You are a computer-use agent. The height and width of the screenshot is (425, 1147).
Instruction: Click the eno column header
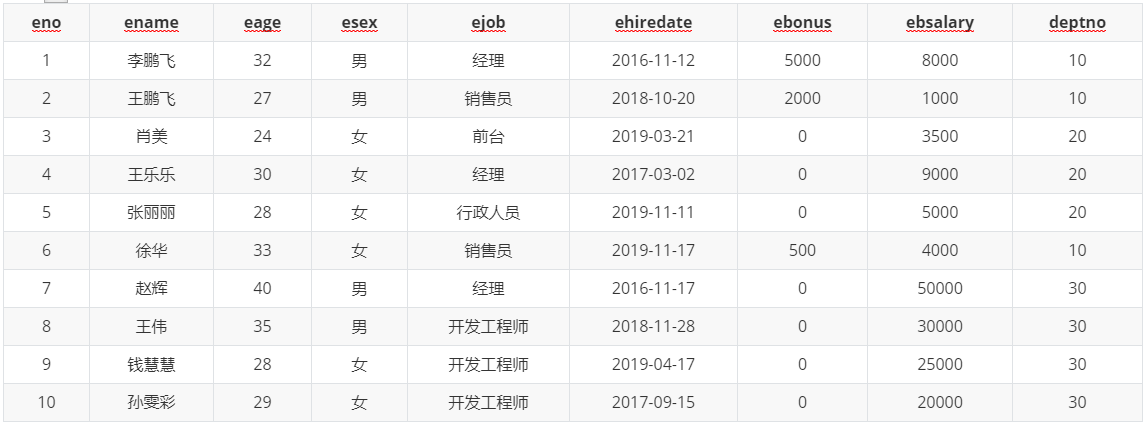coord(46,23)
